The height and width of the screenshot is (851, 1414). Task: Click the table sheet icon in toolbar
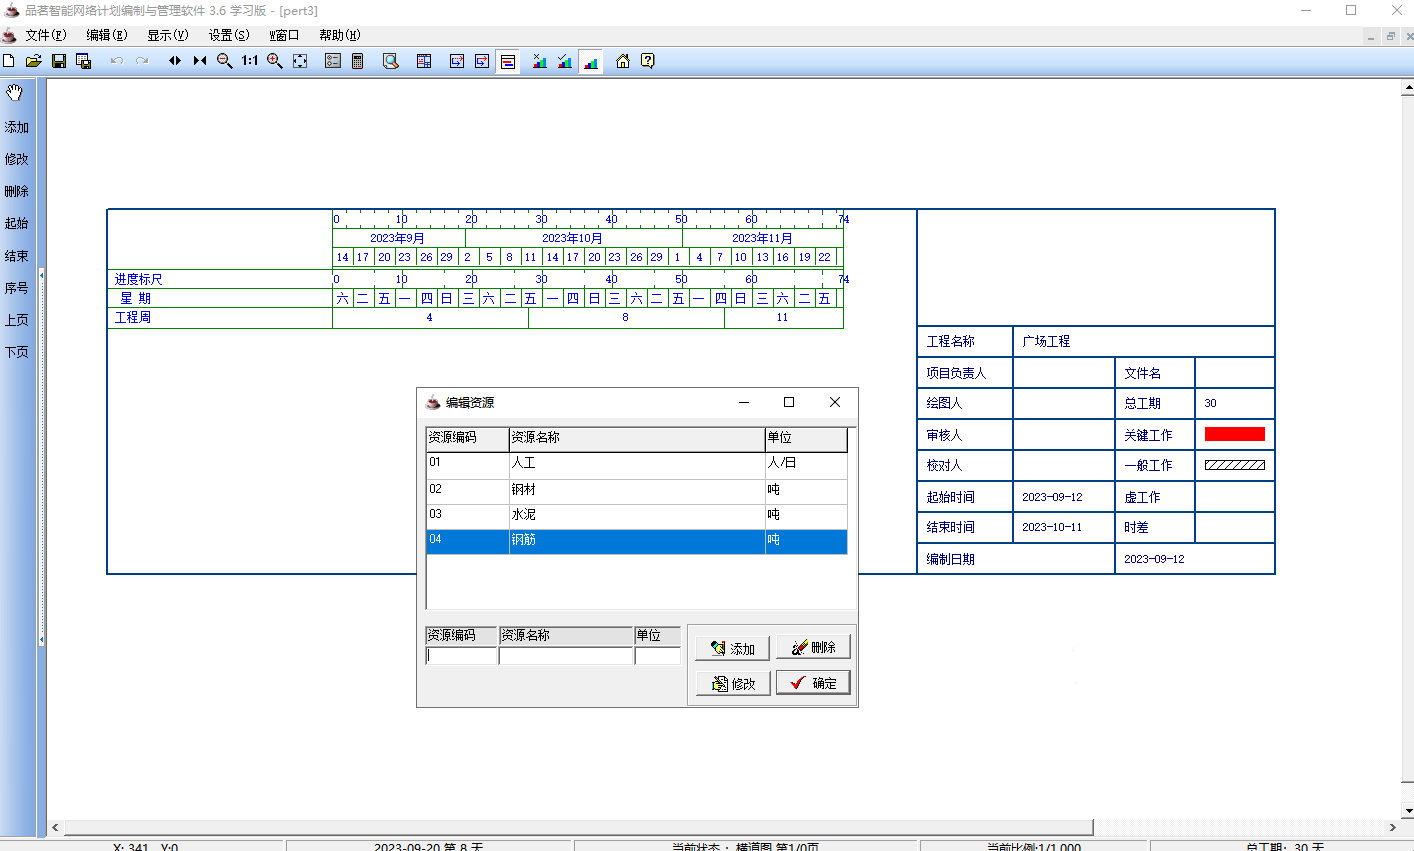424,61
